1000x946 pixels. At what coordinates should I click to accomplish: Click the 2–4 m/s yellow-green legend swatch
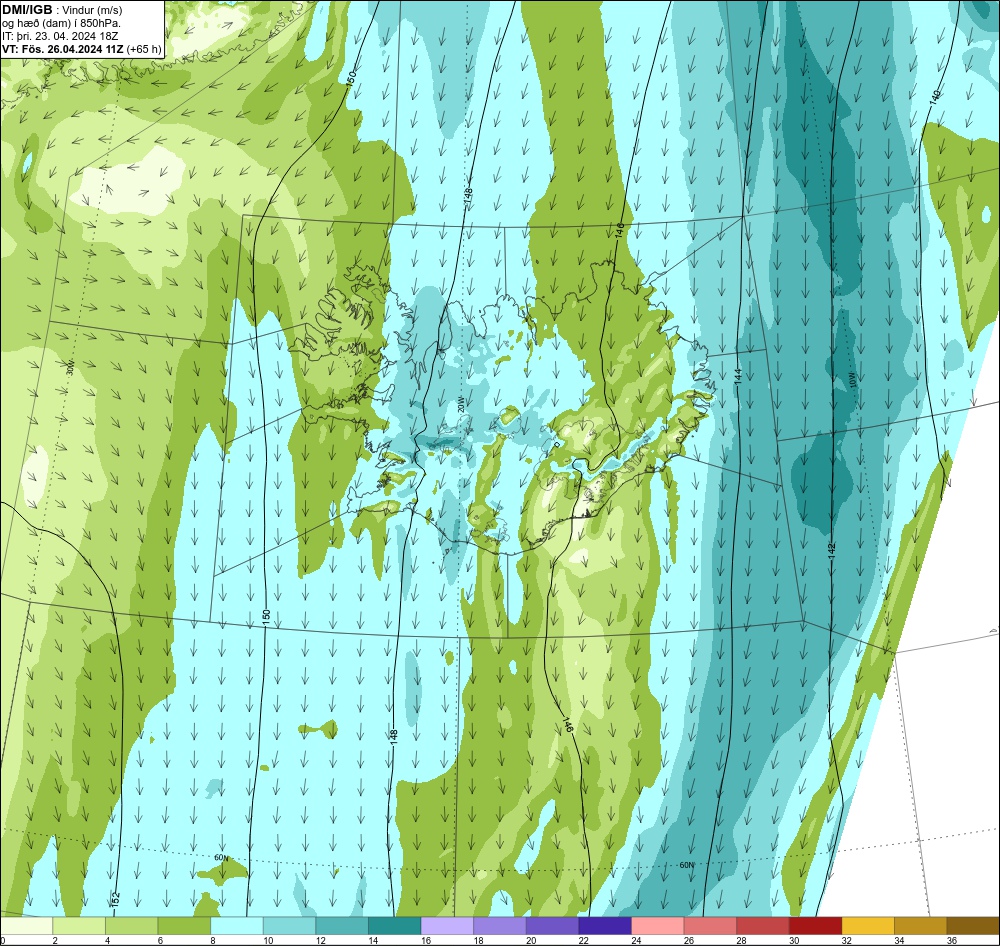click(x=79, y=926)
